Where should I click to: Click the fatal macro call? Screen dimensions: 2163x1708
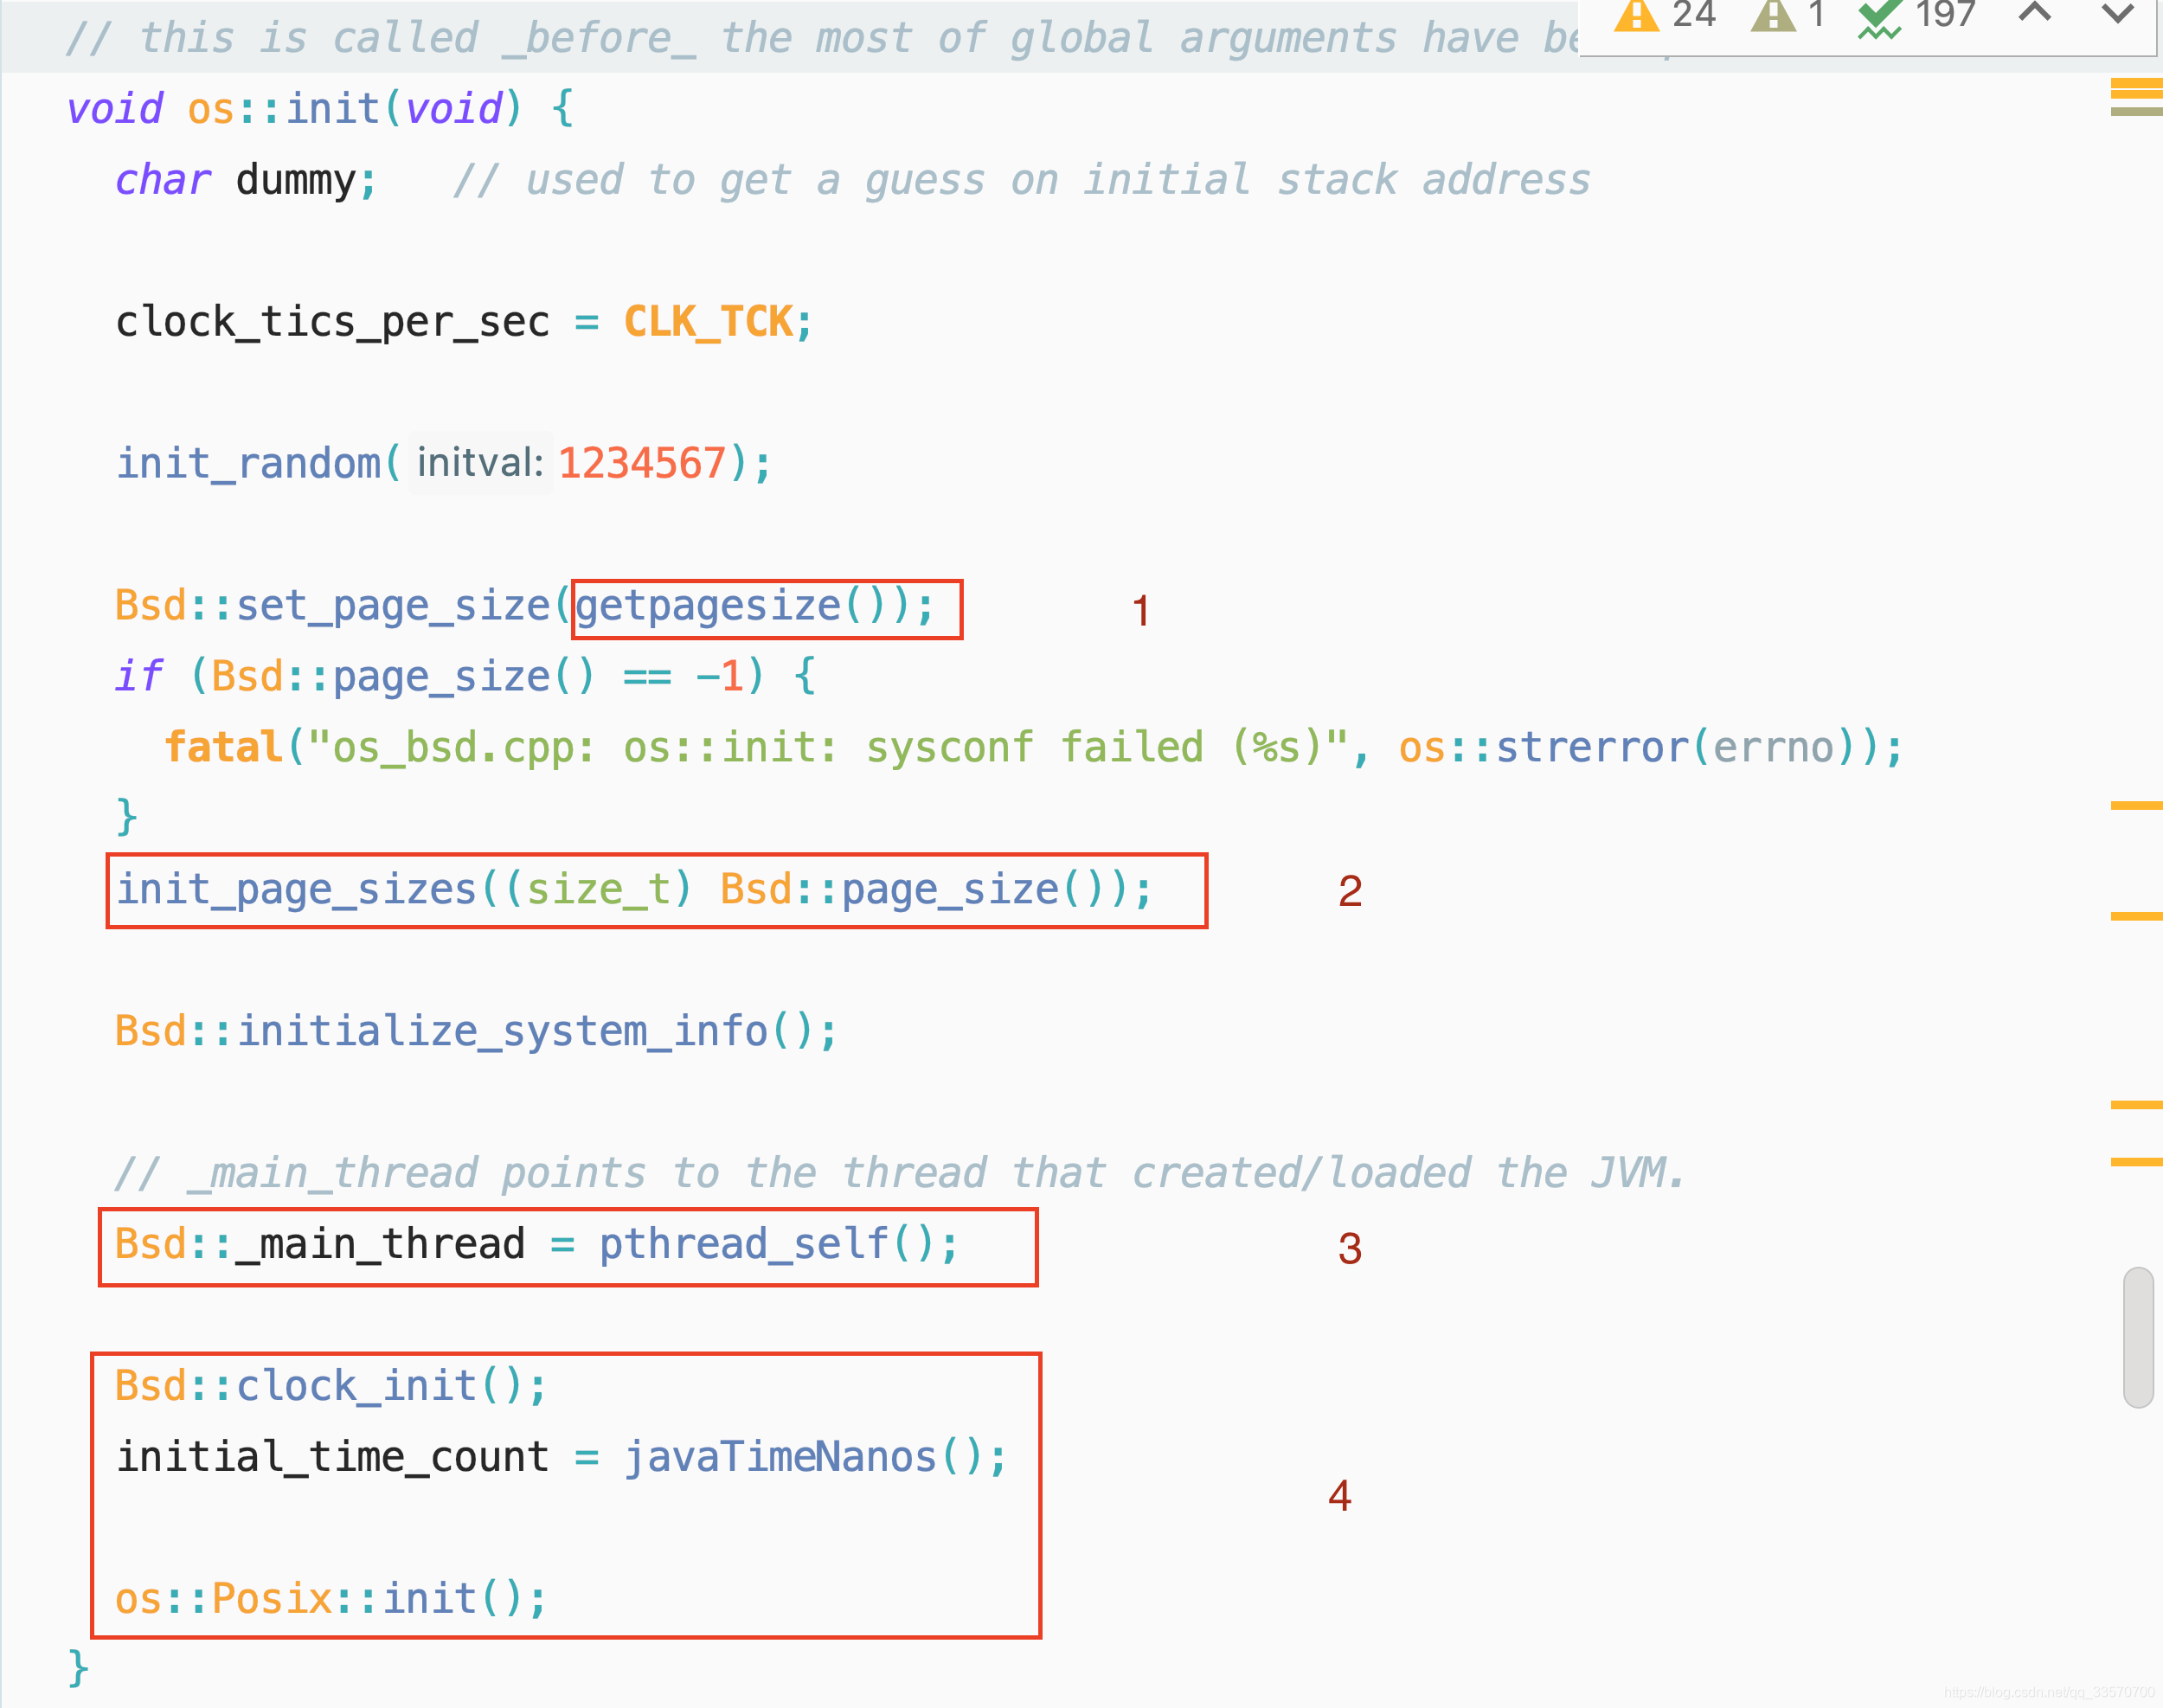coord(223,748)
